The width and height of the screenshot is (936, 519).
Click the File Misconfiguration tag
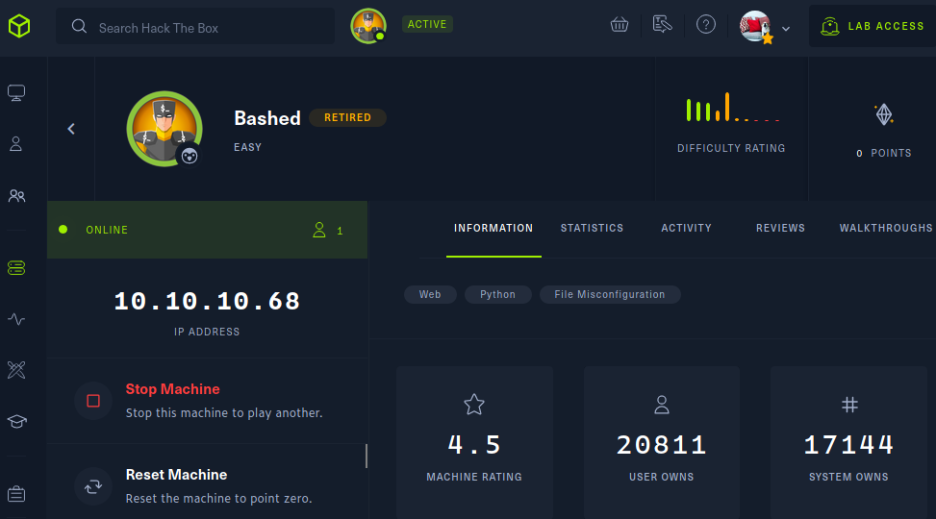pos(609,294)
